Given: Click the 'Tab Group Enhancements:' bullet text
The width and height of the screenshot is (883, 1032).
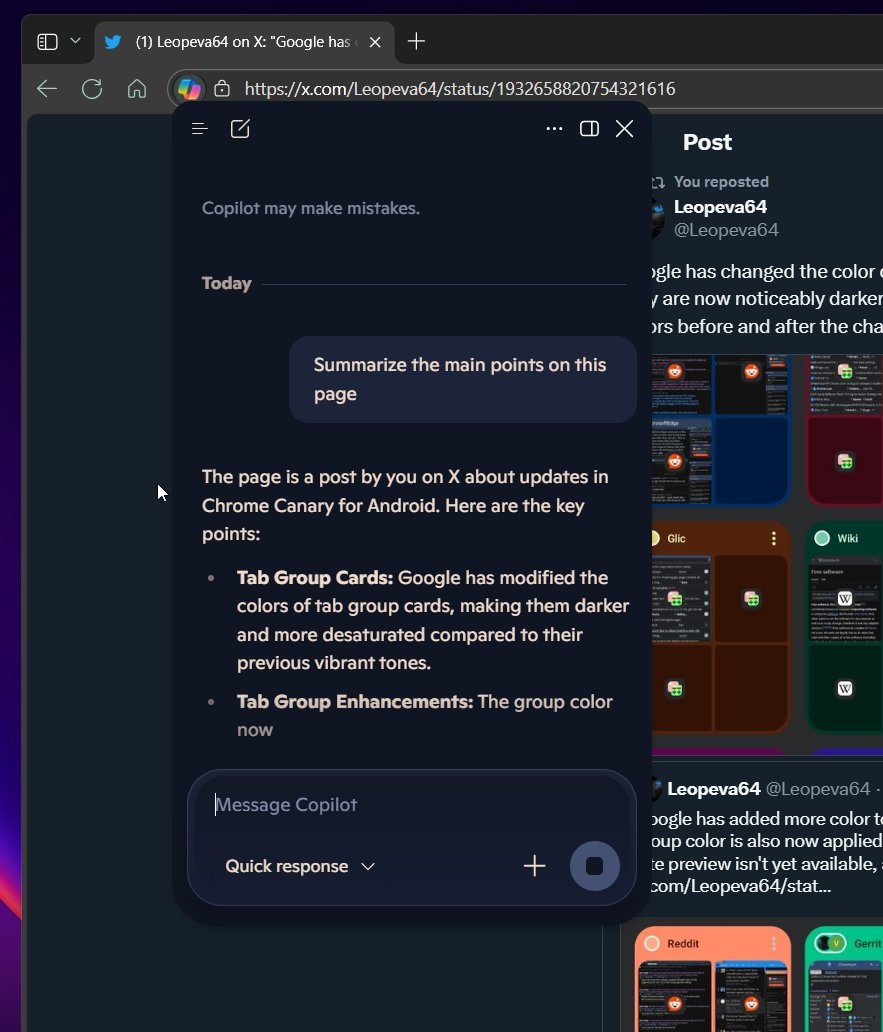Looking at the screenshot, I should tap(355, 702).
